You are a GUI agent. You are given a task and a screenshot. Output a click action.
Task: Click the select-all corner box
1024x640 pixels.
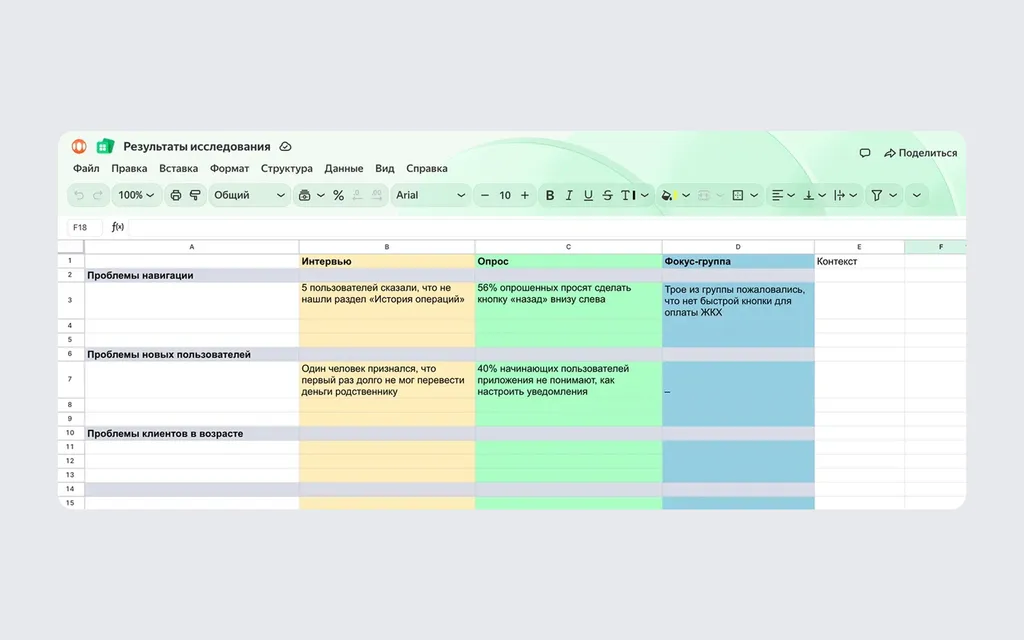71,247
